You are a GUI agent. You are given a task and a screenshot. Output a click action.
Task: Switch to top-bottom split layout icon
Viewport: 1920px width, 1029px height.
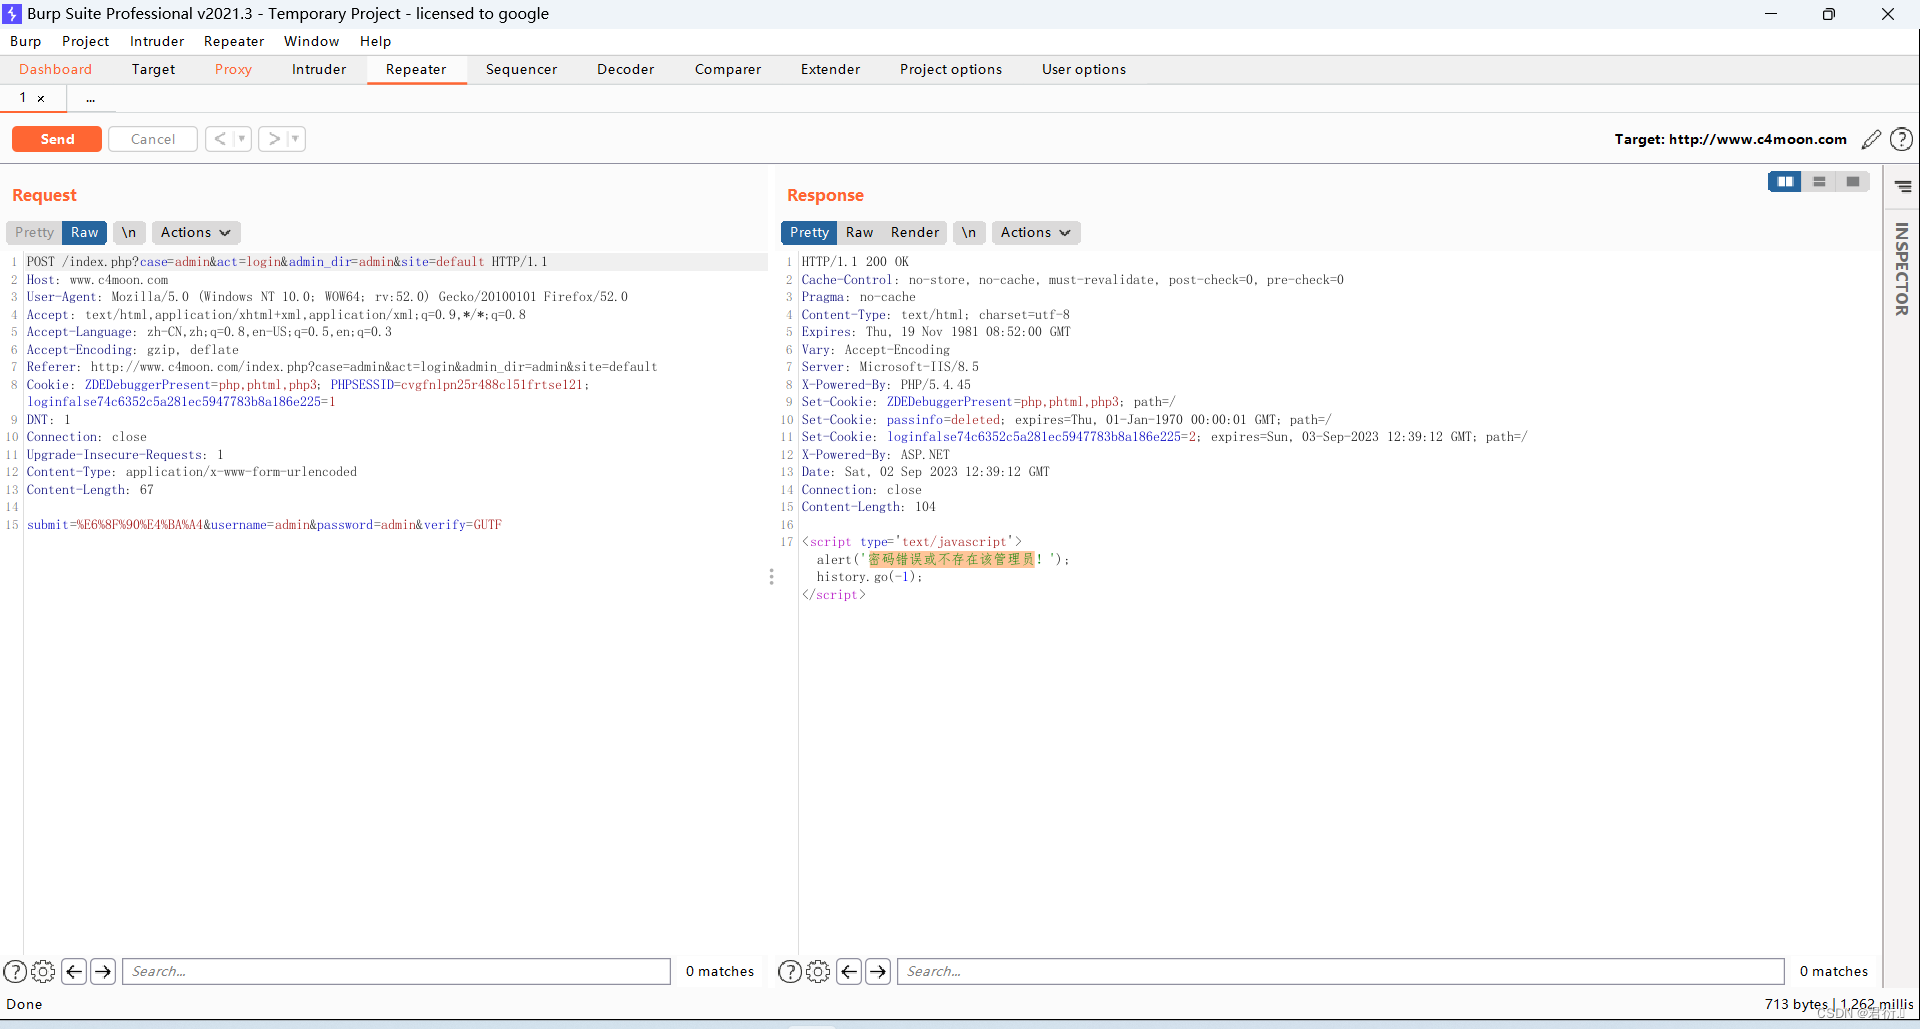click(1819, 182)
